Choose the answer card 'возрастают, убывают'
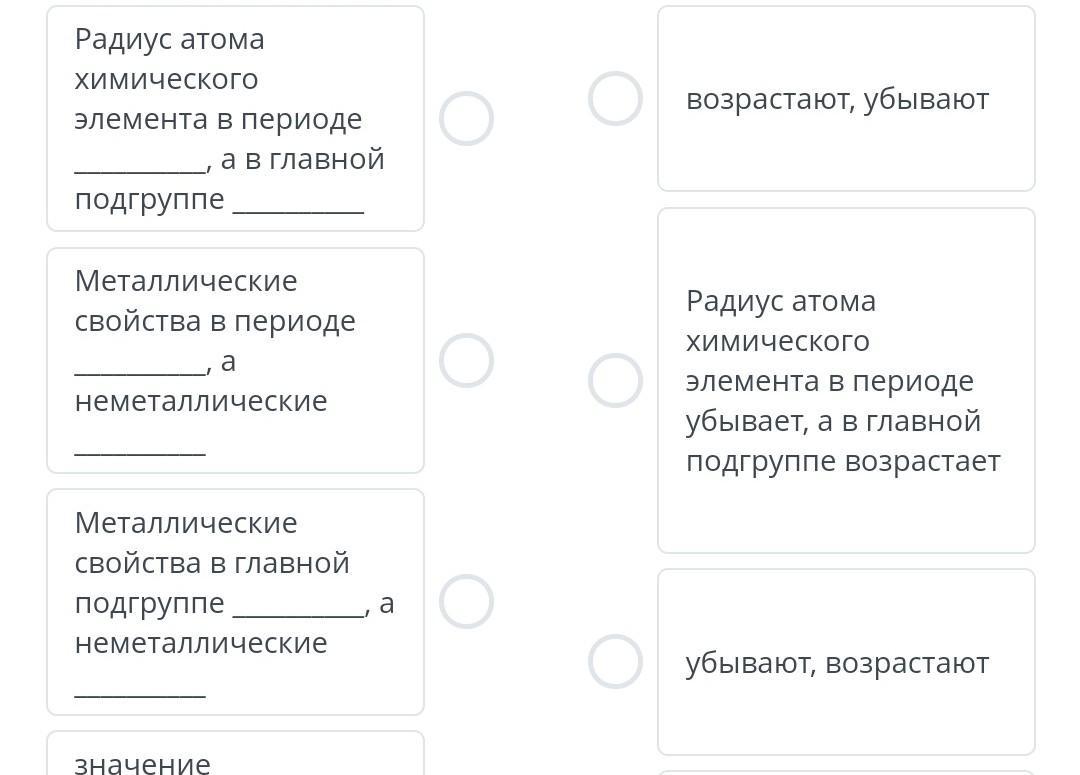Screen dimensions: 1080x775 [x=846, y=98]
